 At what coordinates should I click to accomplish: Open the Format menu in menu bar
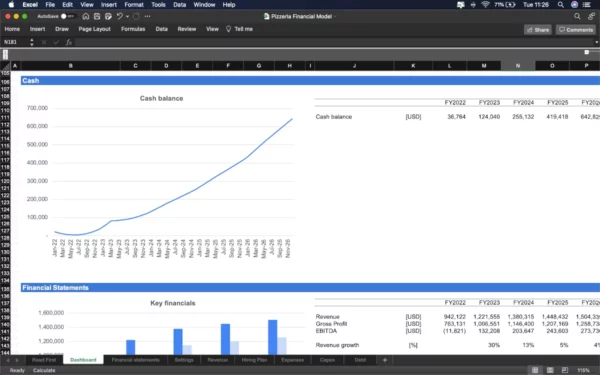[x=134, y=5]
